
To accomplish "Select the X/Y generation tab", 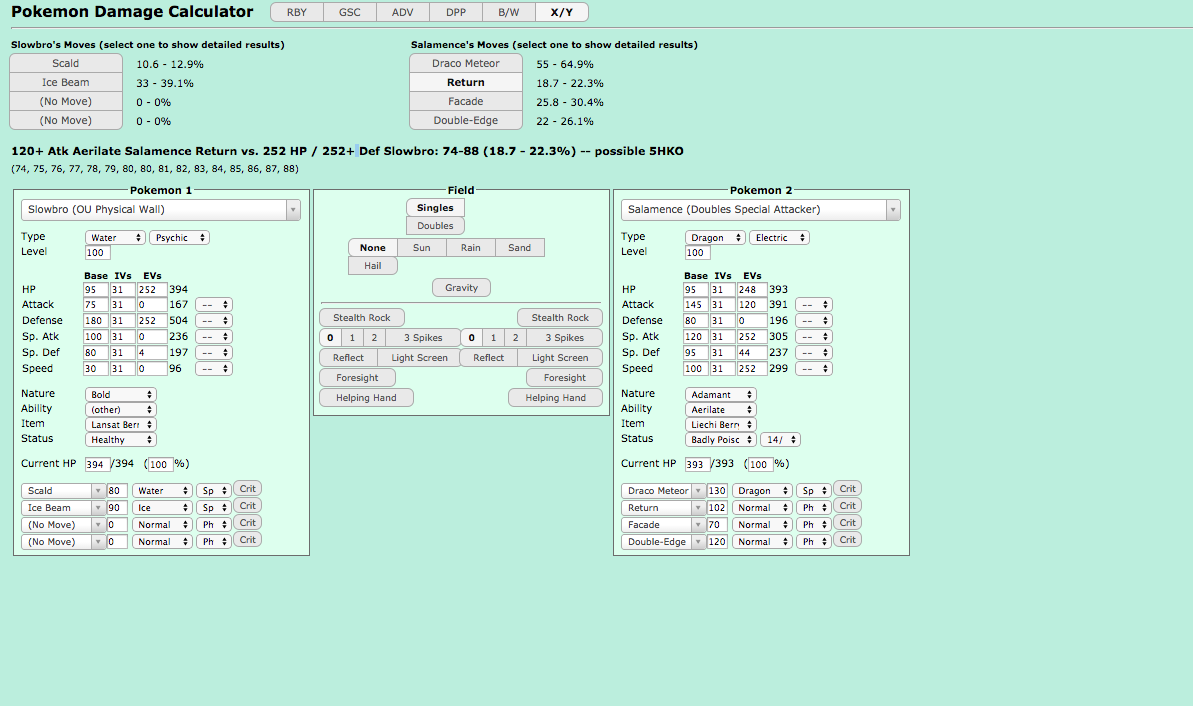I will [562, 12].
